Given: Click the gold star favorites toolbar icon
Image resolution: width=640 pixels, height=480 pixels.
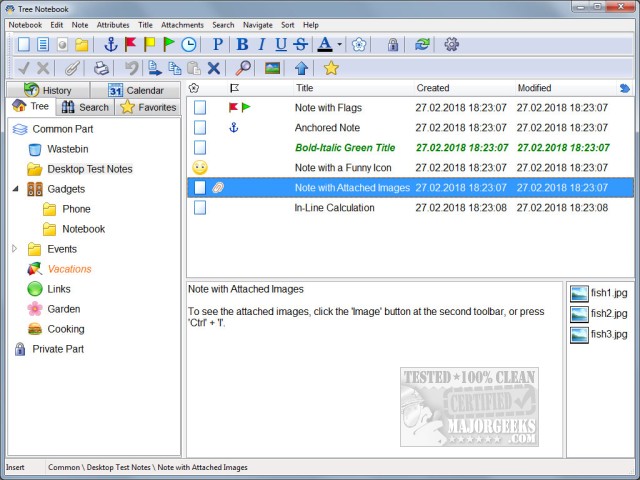Looking at the screenshot, I should pos(331,68).
